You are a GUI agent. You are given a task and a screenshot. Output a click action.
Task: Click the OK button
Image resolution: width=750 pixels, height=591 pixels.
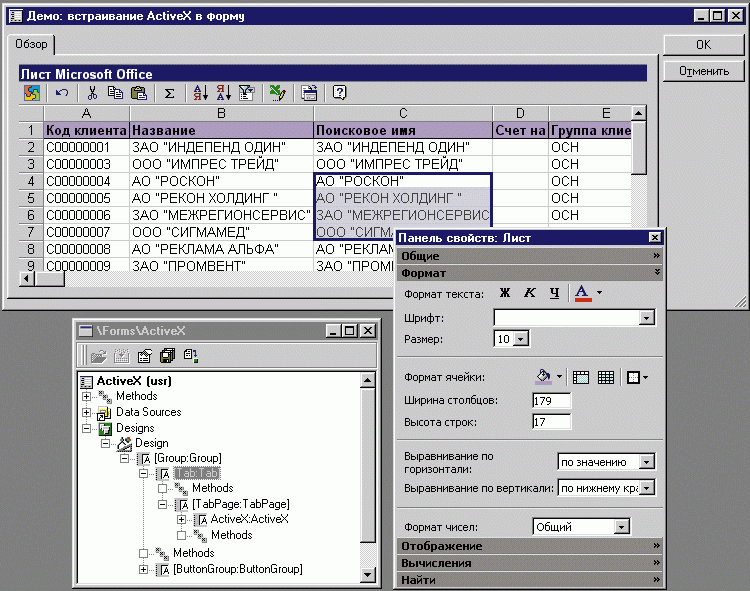coord(703,44)
